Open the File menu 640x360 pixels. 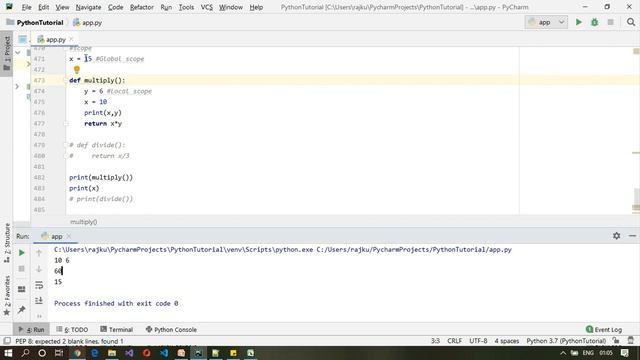tap(26, 7)
